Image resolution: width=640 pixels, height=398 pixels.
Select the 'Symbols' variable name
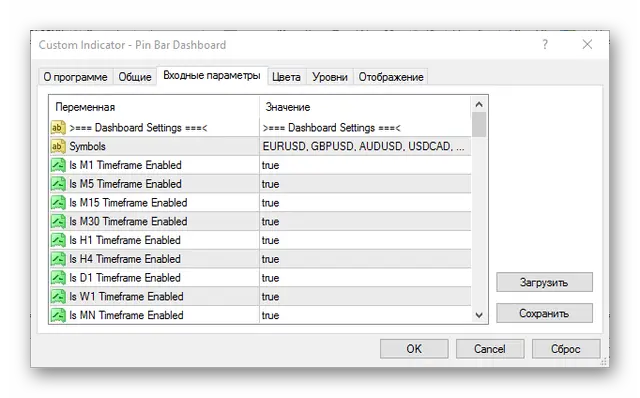click(87, 146)
